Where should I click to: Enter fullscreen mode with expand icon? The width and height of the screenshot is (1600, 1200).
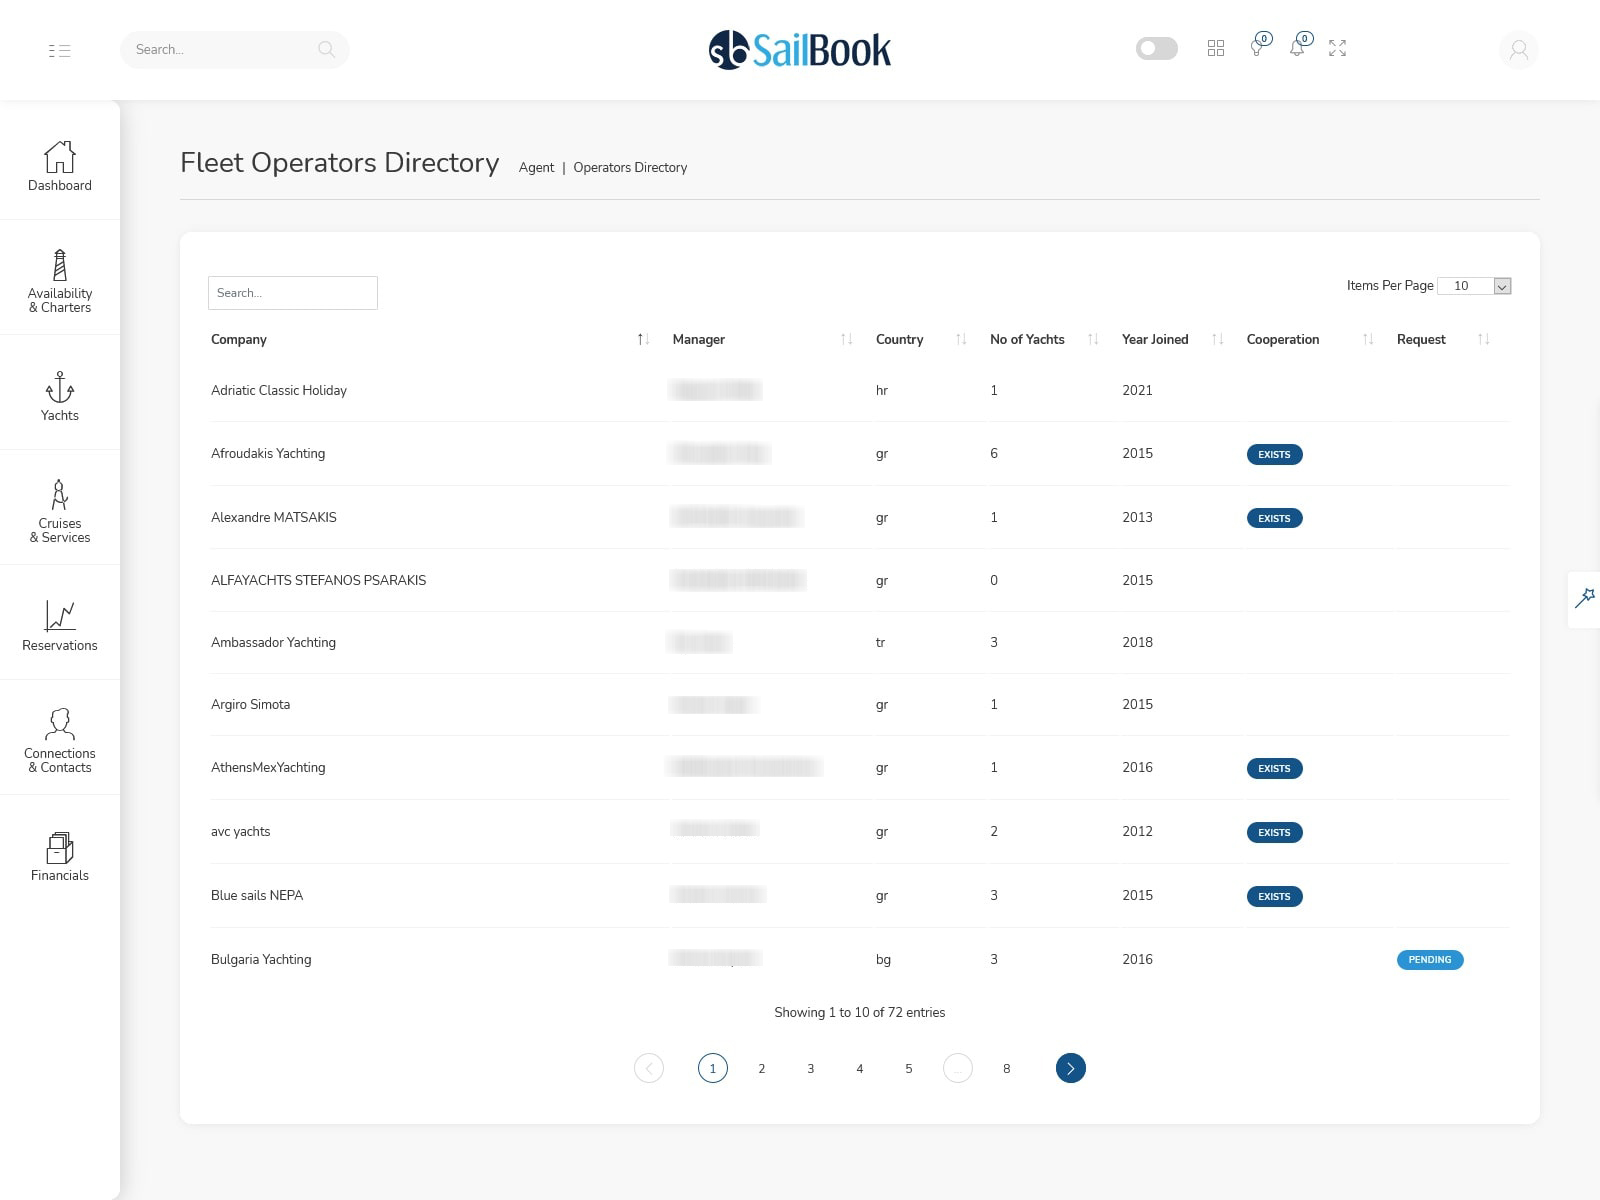click(x=1337, y=48)
